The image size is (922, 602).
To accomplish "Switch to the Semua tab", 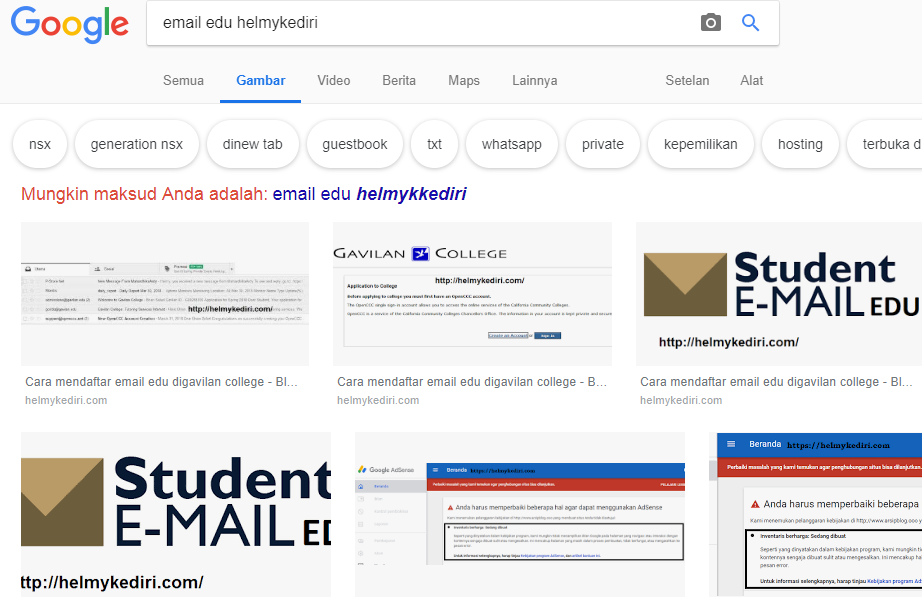I will pyautogui.click(x=183, y=81).
